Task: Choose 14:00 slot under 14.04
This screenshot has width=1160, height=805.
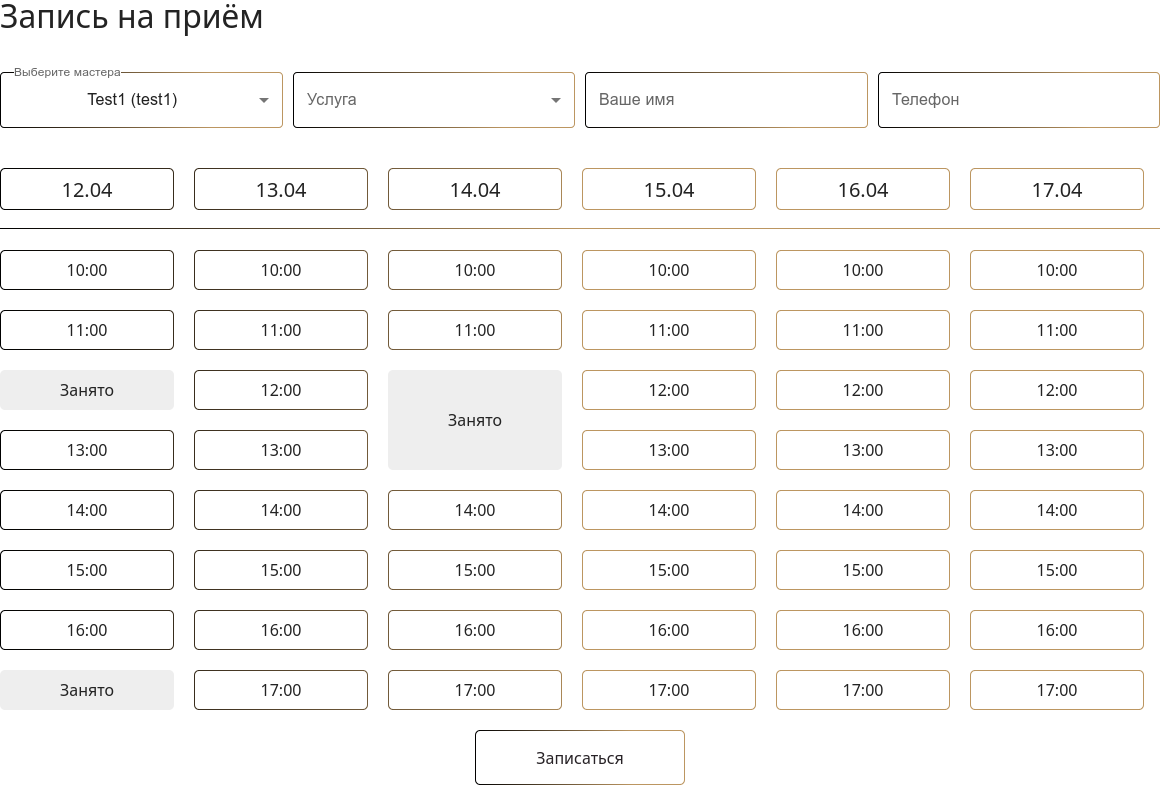Action: pos(475,510)
